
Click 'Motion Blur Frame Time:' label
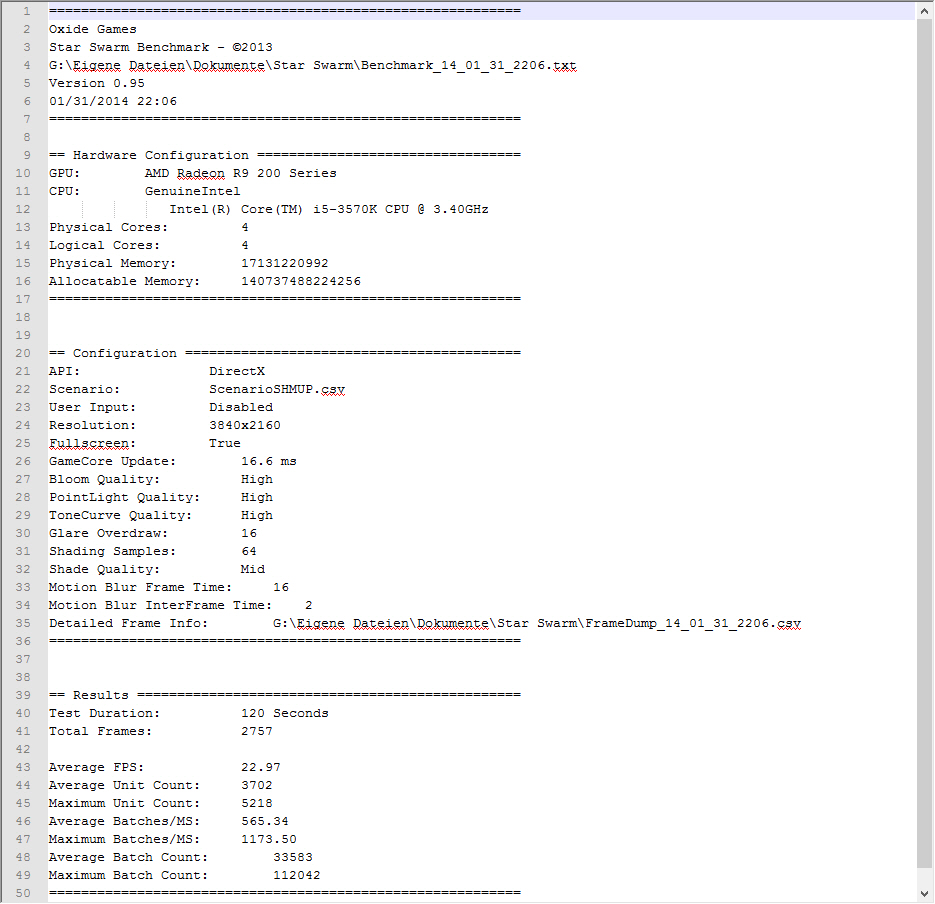click(141, 587)
